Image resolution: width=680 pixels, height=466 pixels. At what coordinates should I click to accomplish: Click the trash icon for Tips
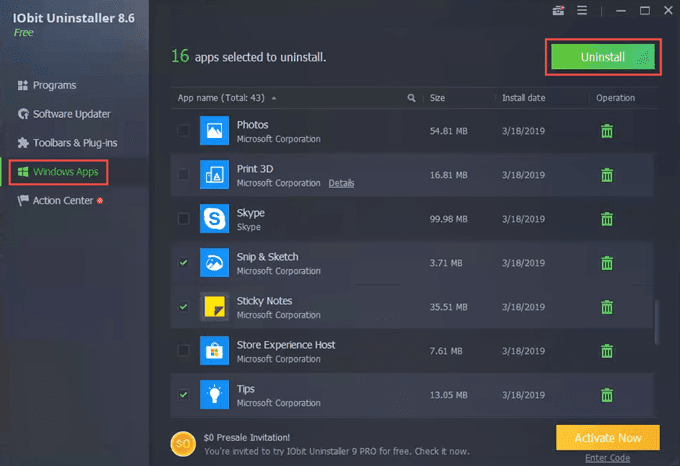click(x=607, y=395)
